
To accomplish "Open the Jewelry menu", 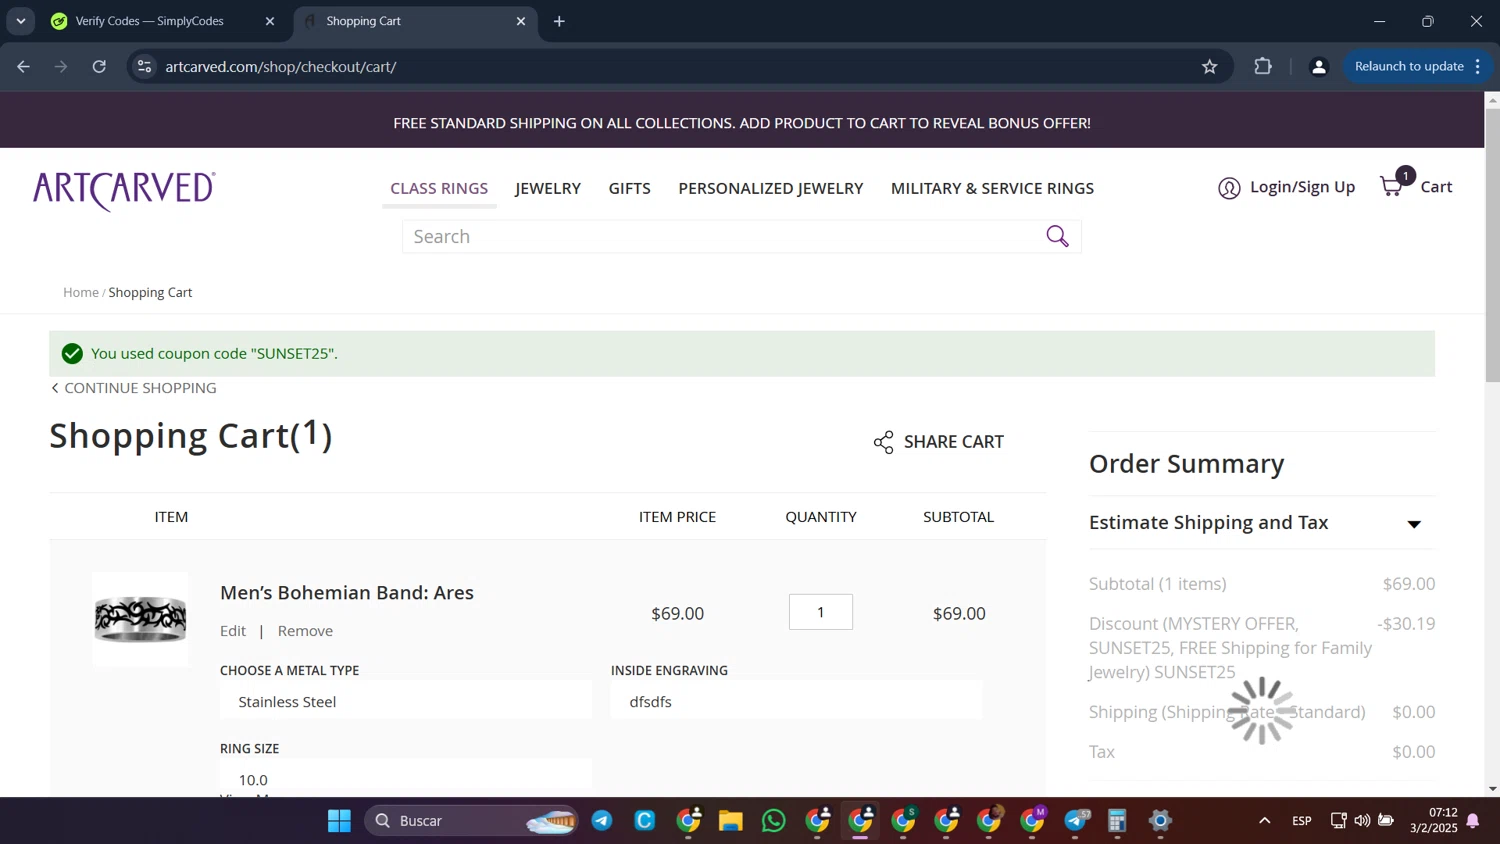I will click(548, 188).
